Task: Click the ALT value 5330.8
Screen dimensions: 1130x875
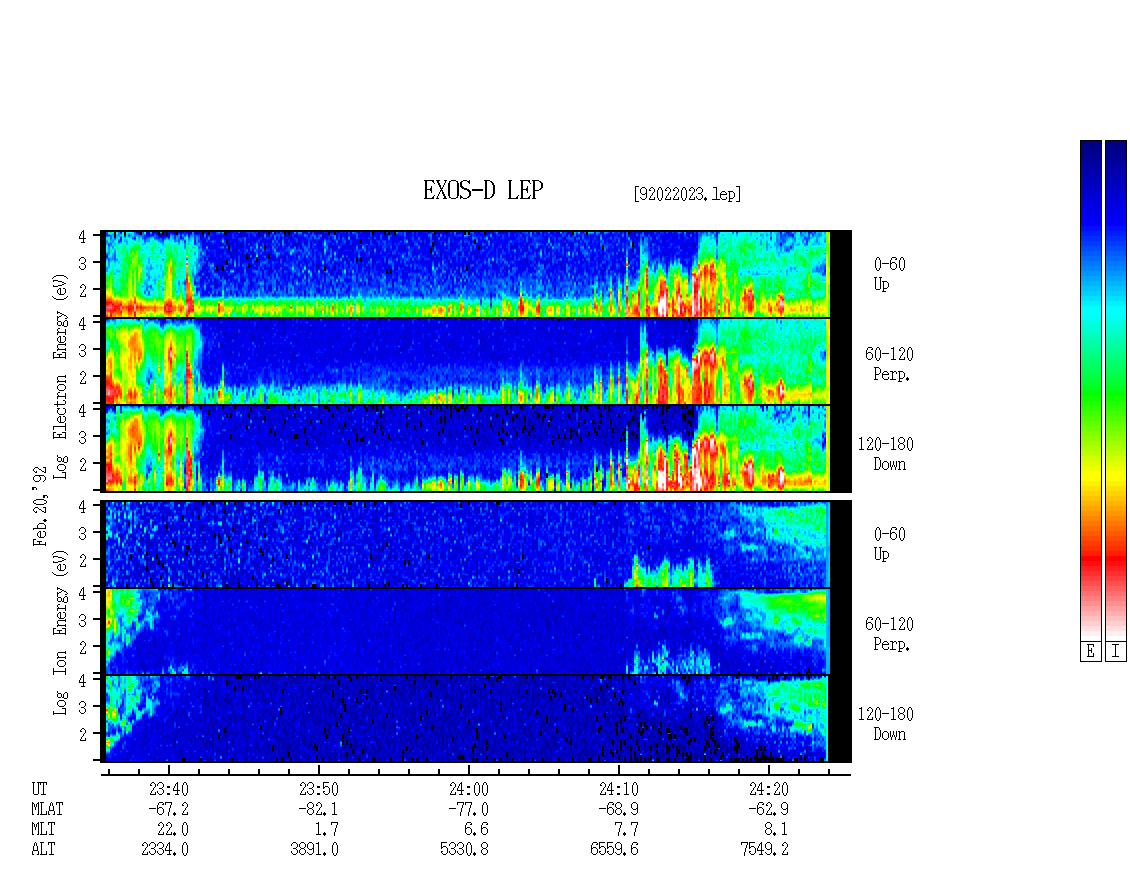Action: [x=465, y=850]
